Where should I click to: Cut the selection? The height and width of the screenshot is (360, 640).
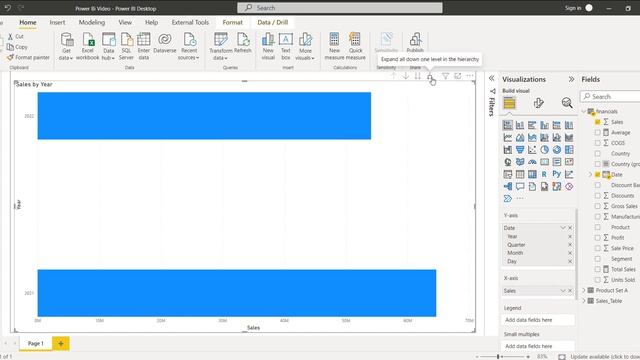tap(16, 36)
